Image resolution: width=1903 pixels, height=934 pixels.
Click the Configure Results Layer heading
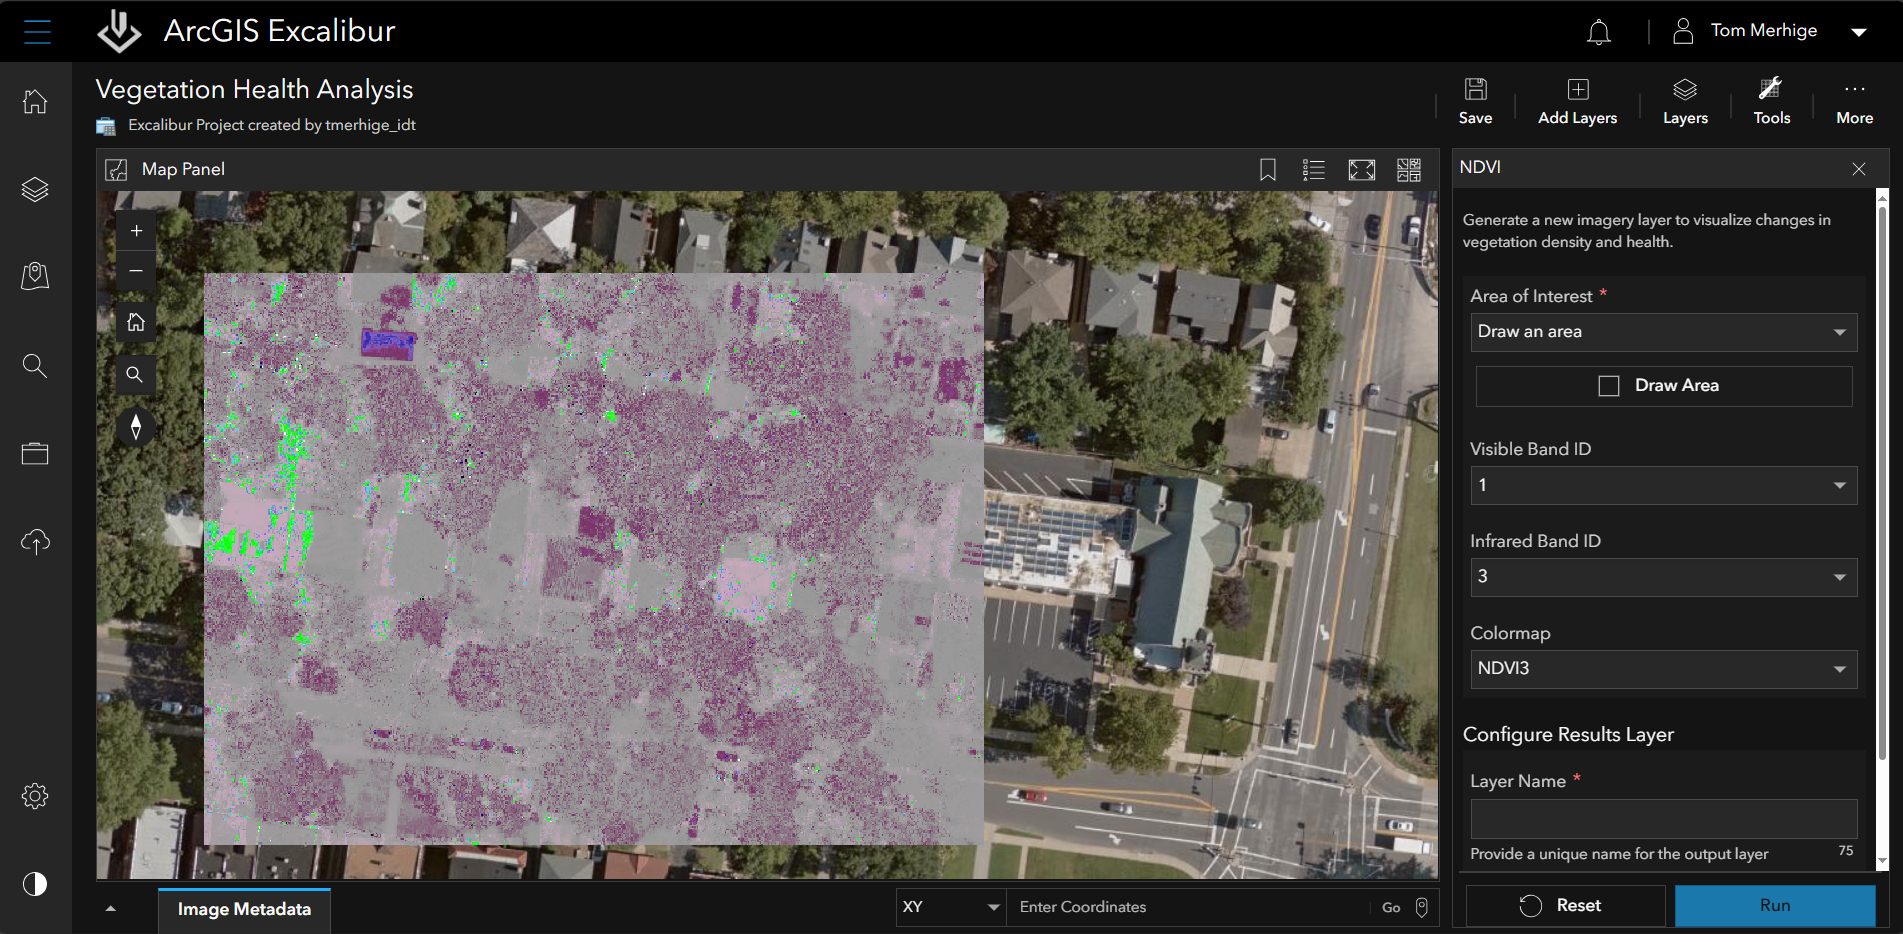coord(1568,735)
